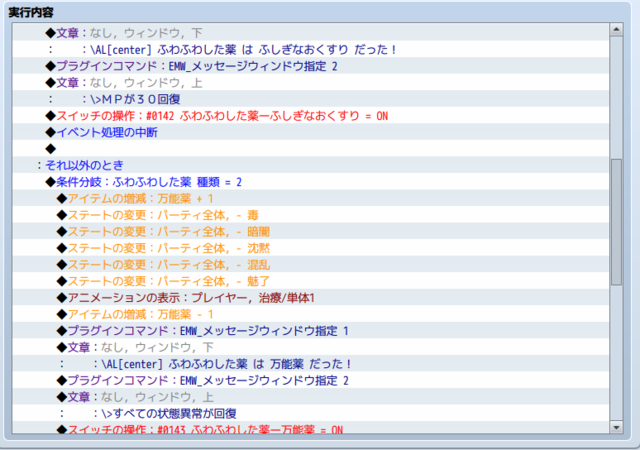Select the first 文章 なし, ウィンドウ, 下 row
This screenshot has width=640, height=450.
(311, 33)
